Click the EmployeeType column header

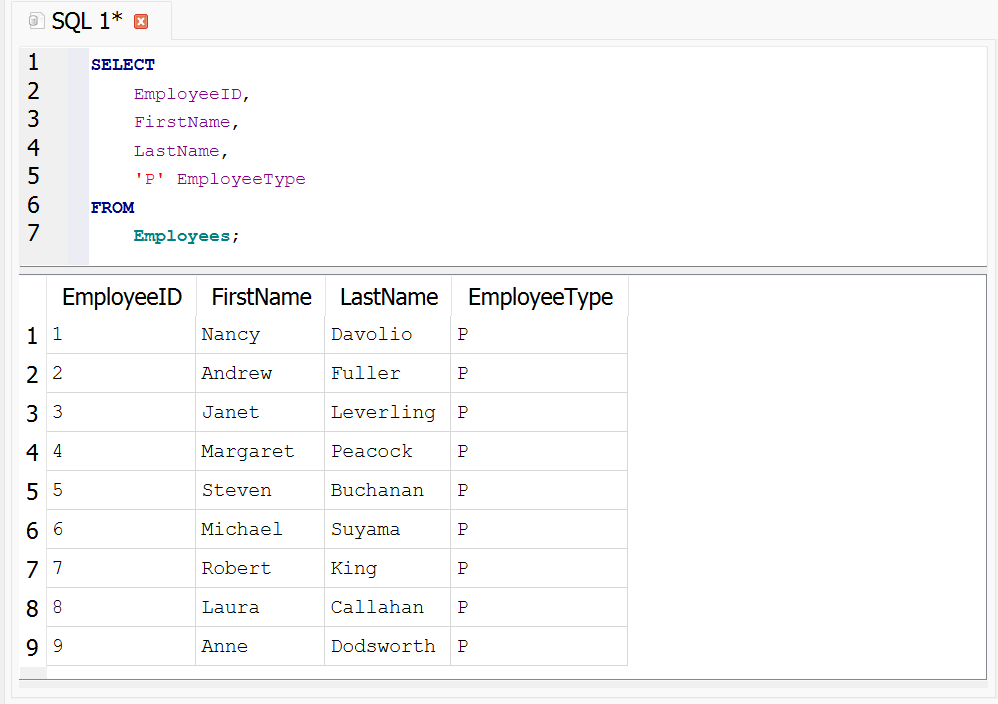tap(540, 297)
